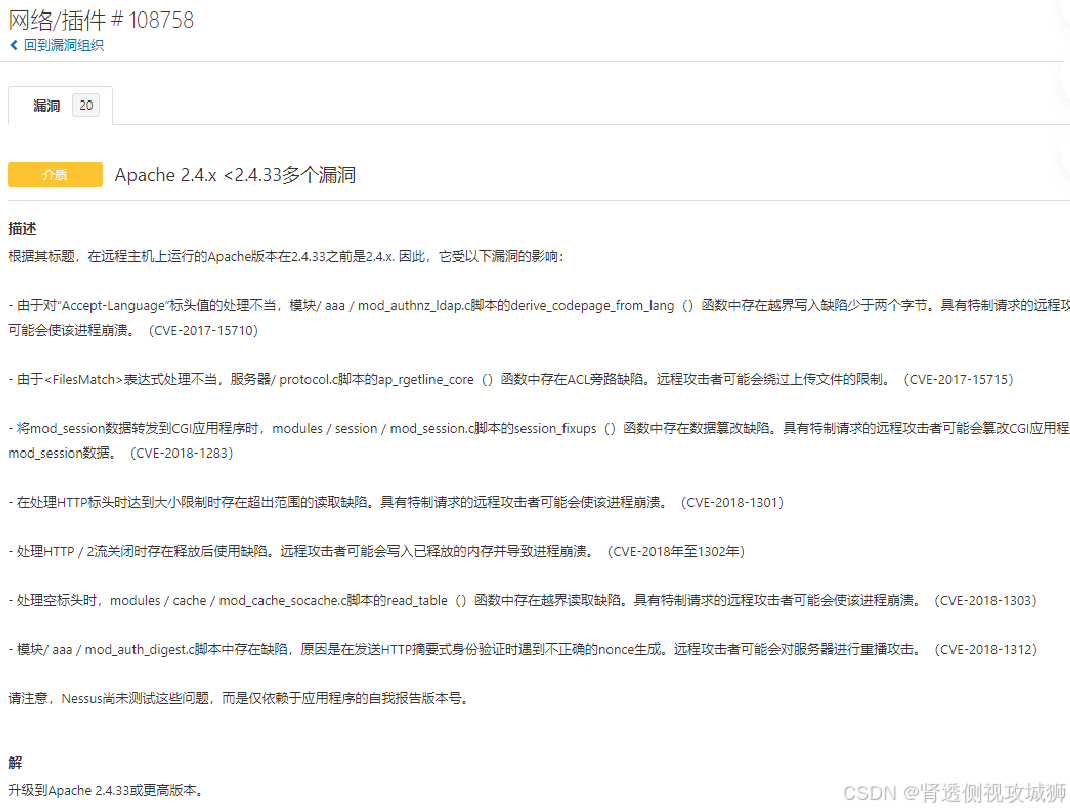Click the line mentioning mod_auth_digest.c
This screenshot has width=1070, height=810.
click(x=523, y=650)
